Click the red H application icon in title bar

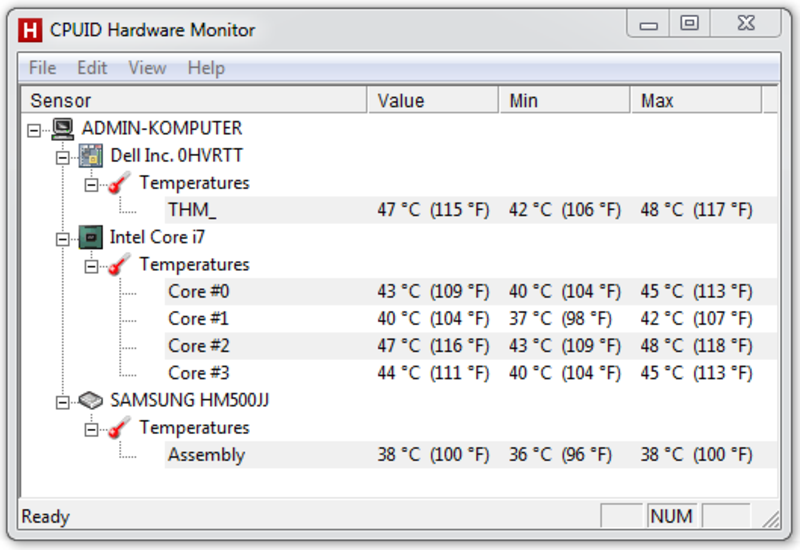30,30
